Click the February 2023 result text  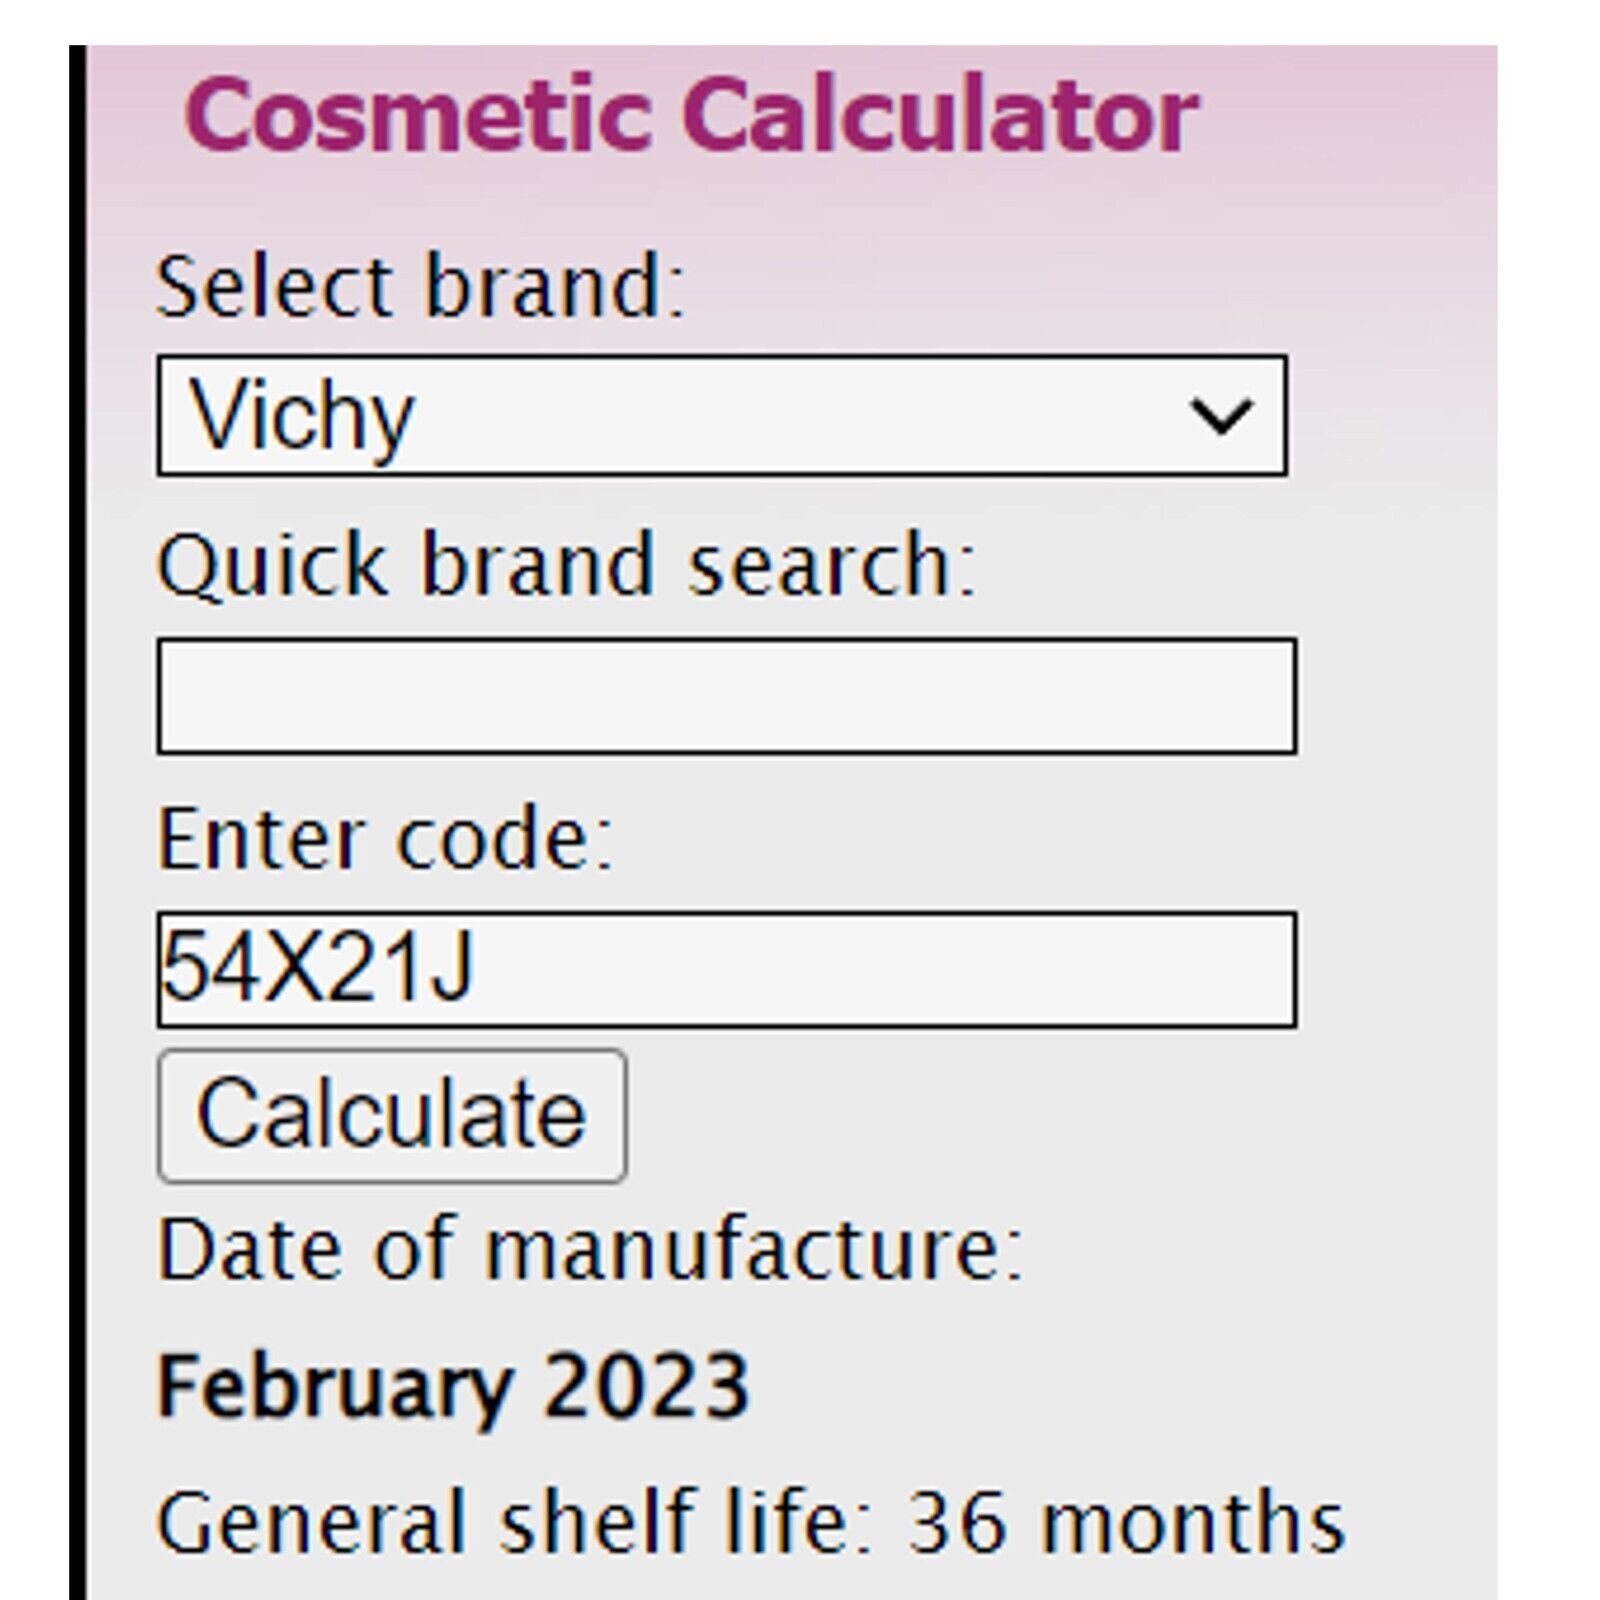453,1388
